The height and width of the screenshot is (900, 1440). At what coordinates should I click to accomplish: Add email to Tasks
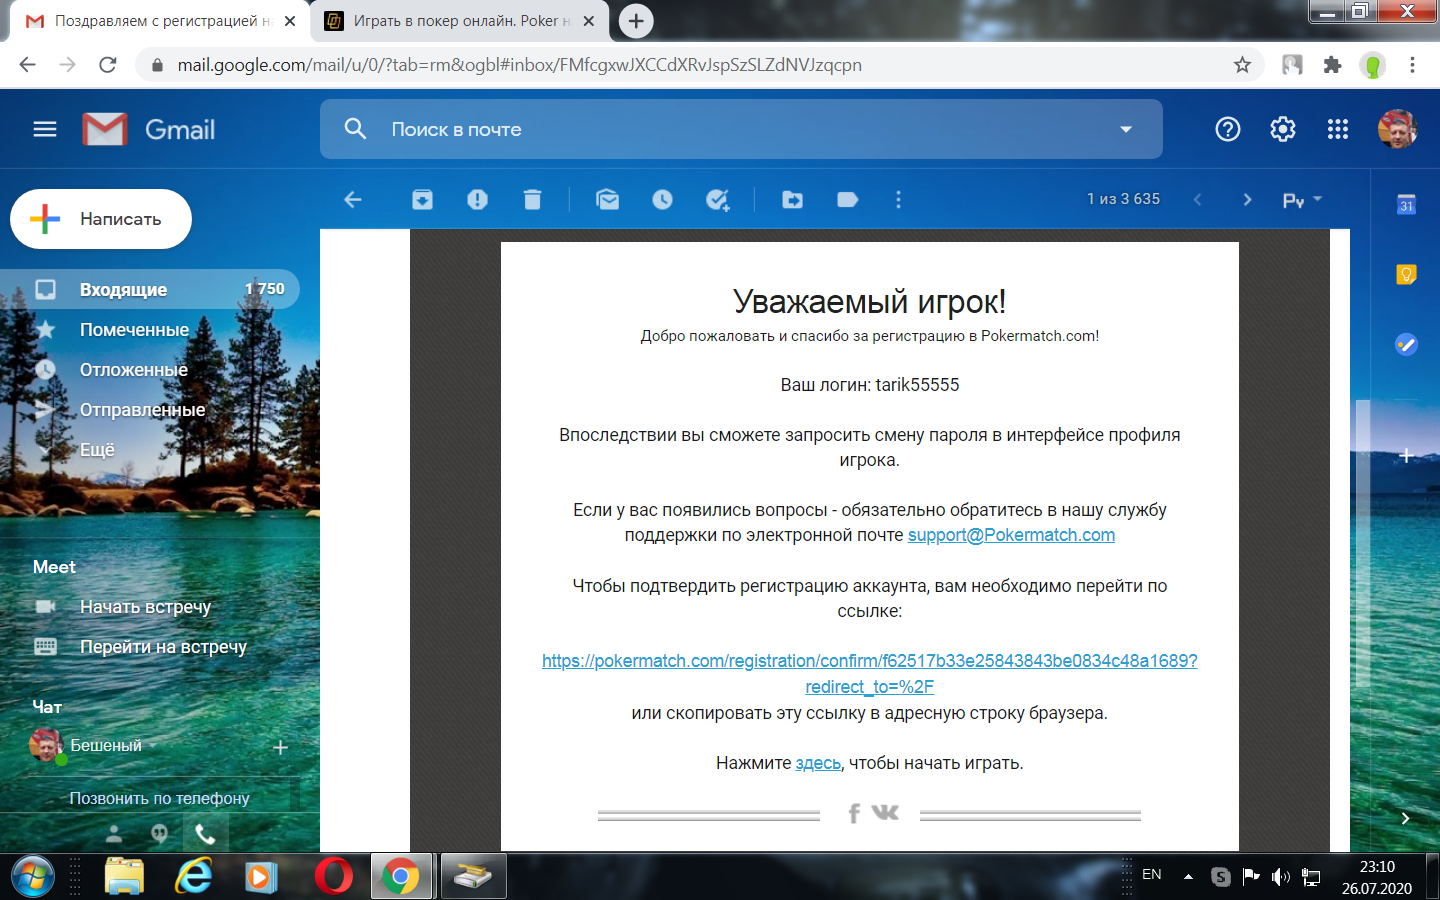[717, 200]
